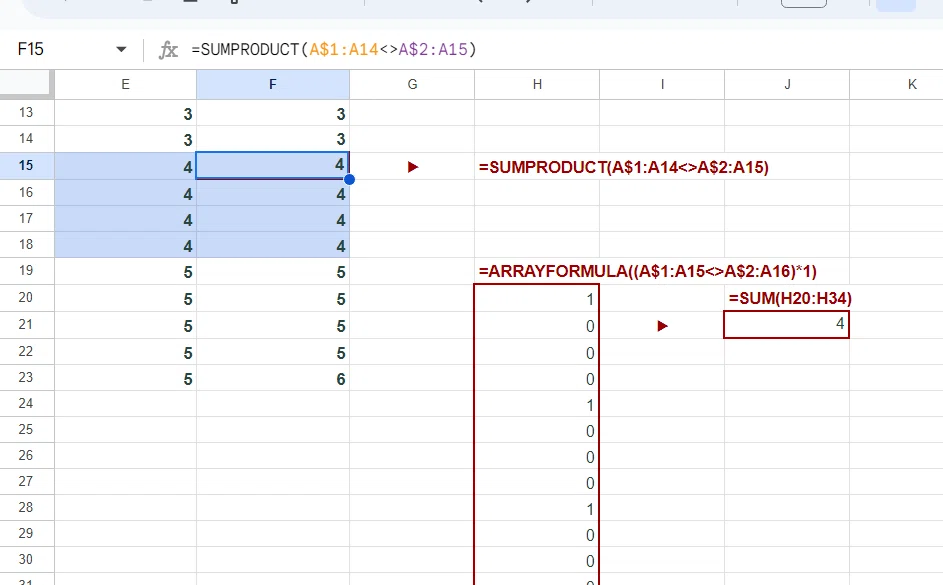This screenshot has width=943, height=585.
Task: Select column K header
Action: pos(896,84)
